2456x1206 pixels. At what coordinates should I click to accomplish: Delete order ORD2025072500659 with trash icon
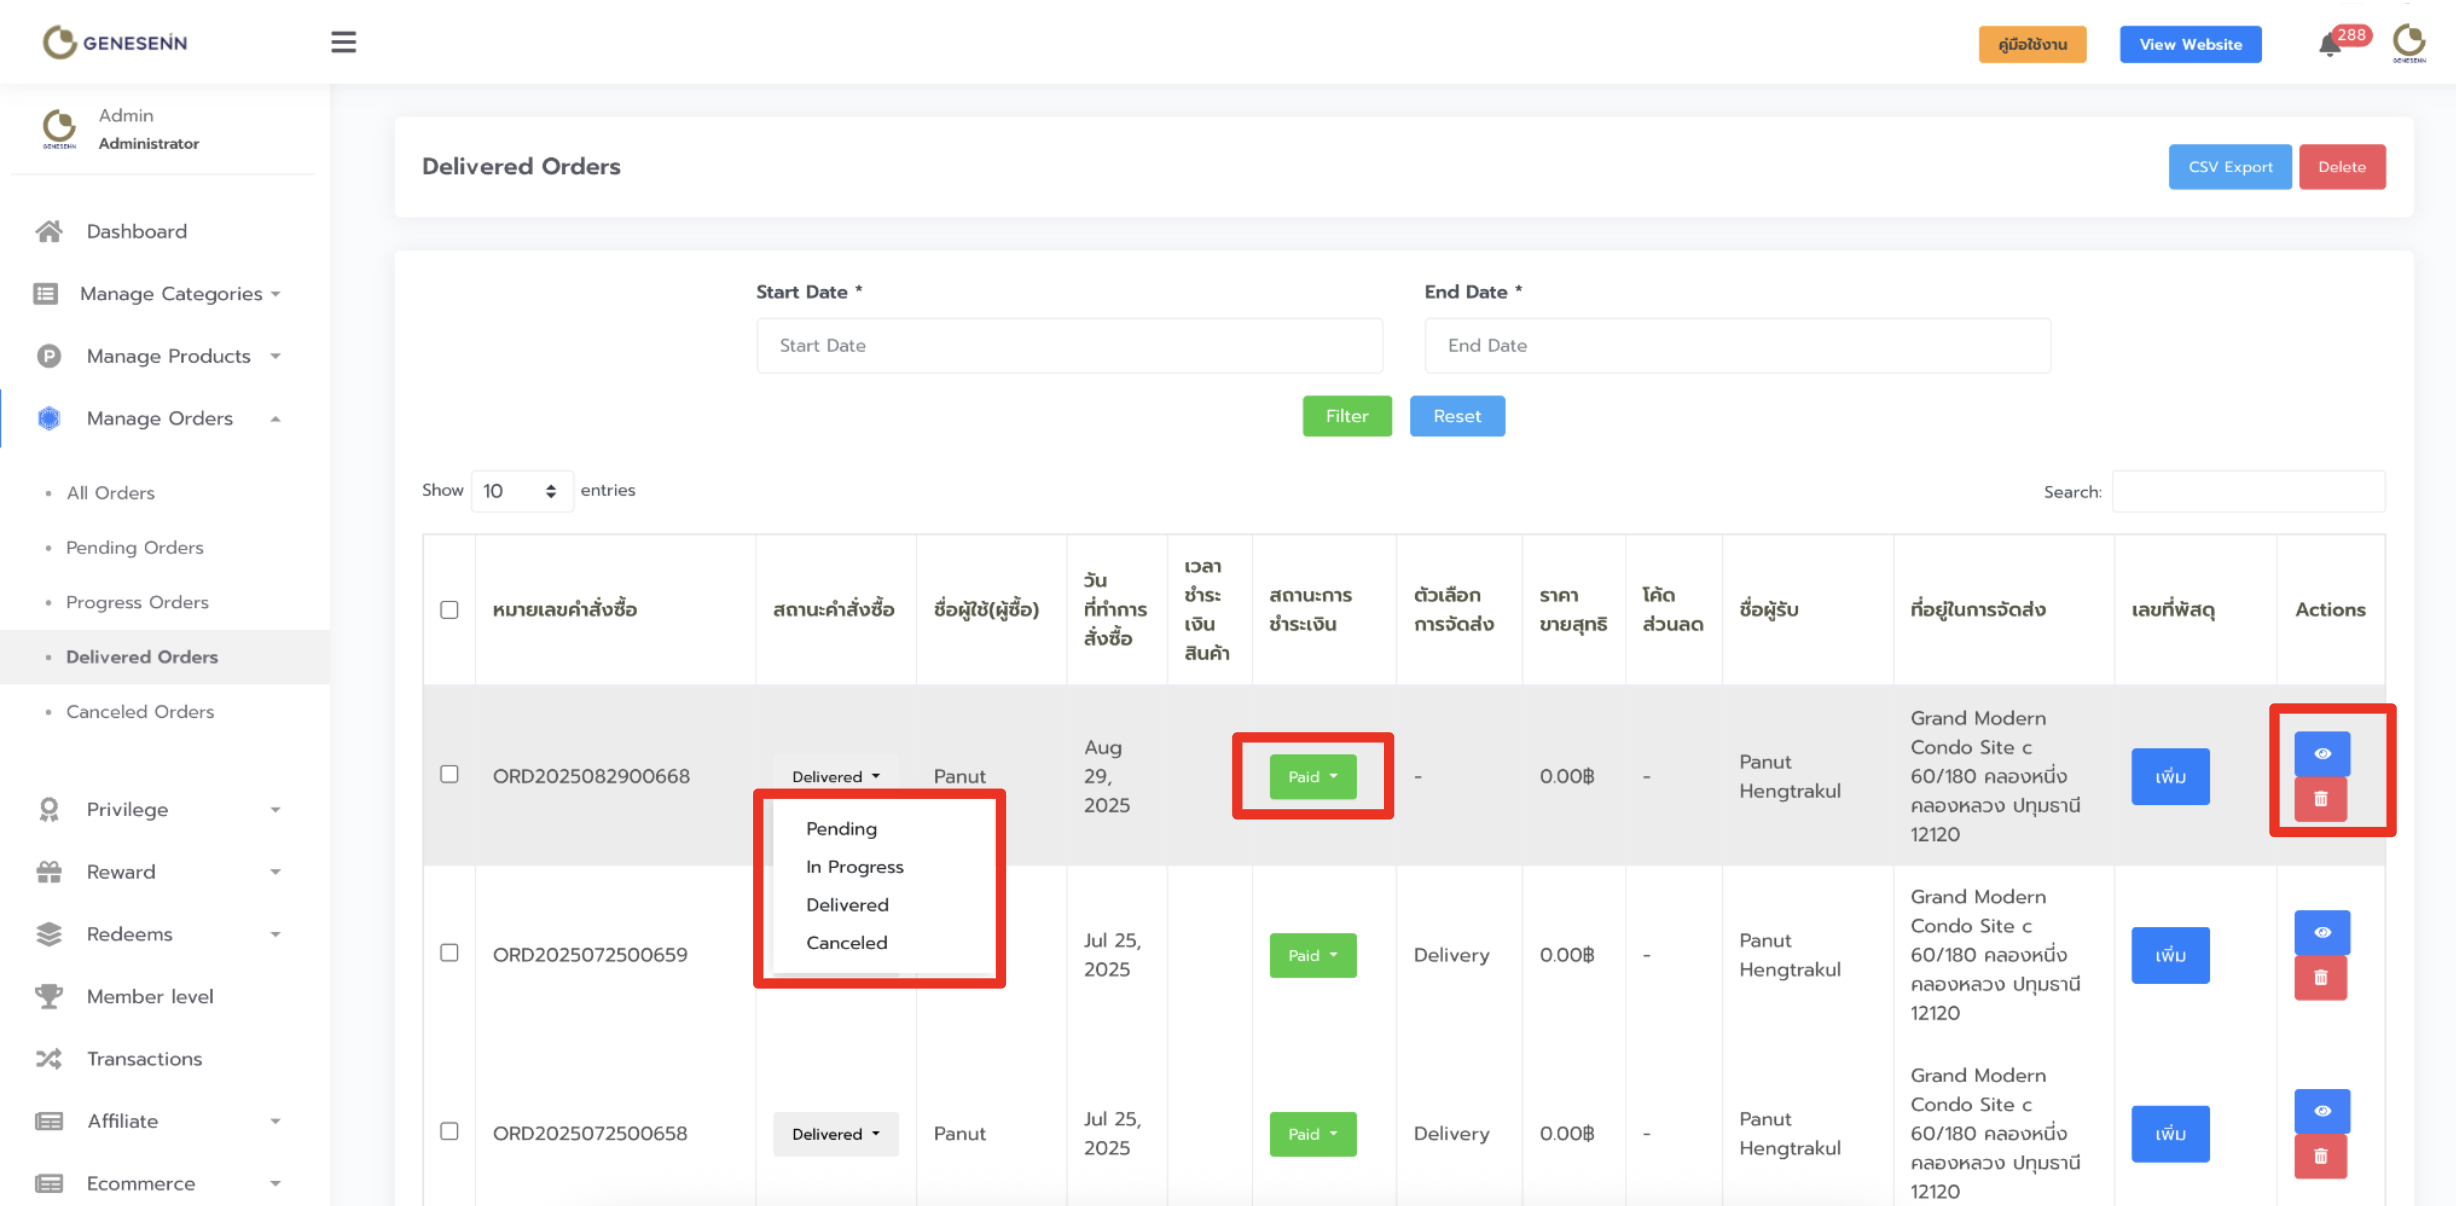[x=2320, y=978]
